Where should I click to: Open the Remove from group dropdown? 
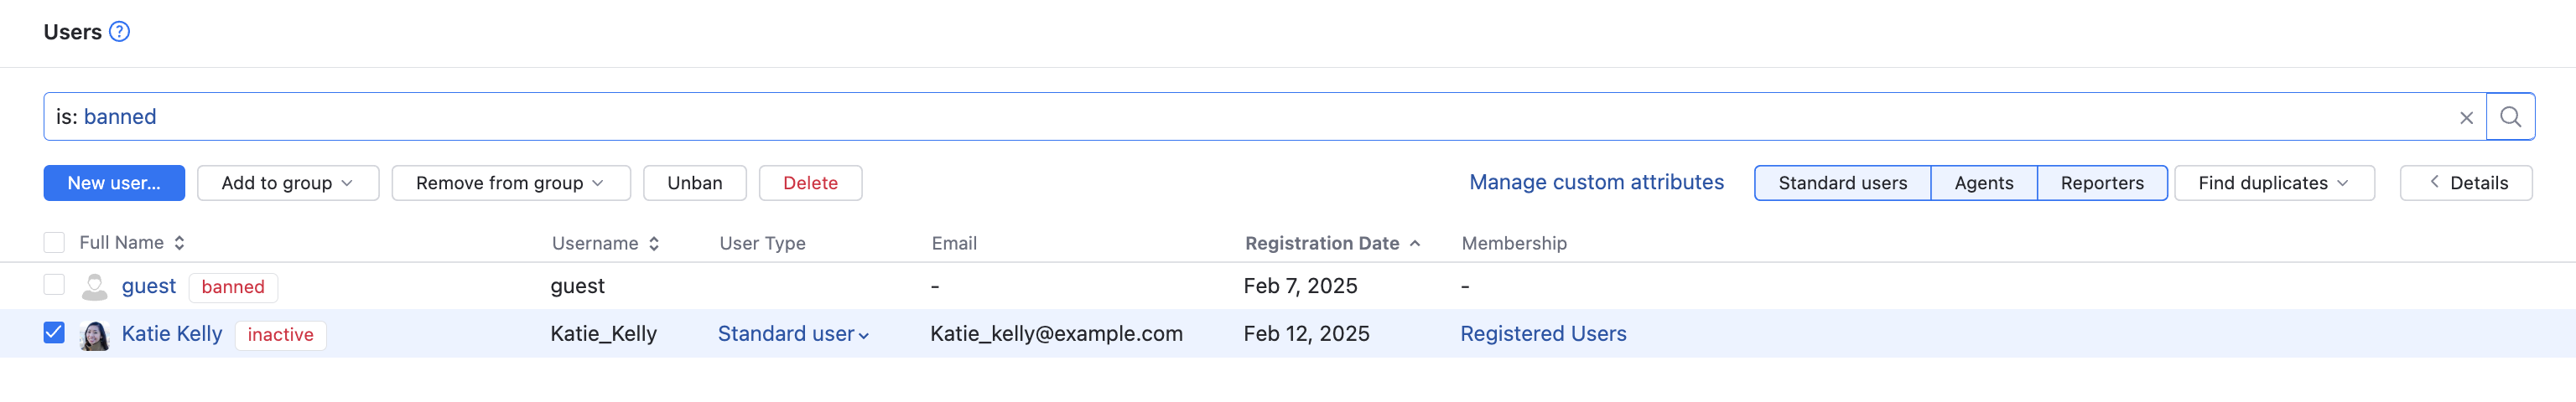[x=510, y=183]
